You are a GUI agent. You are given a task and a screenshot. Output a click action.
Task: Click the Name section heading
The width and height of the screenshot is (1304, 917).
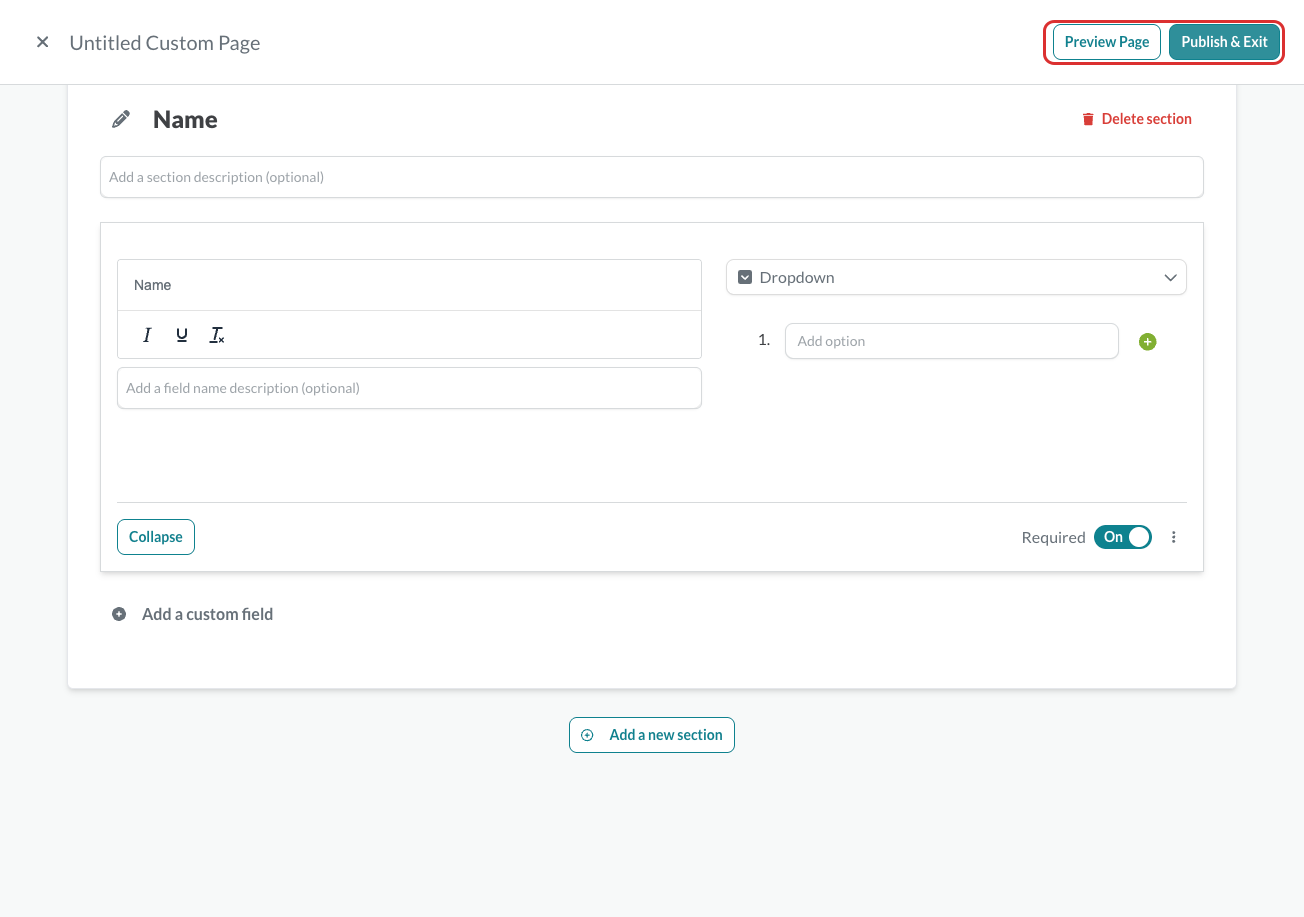[185, 120]
